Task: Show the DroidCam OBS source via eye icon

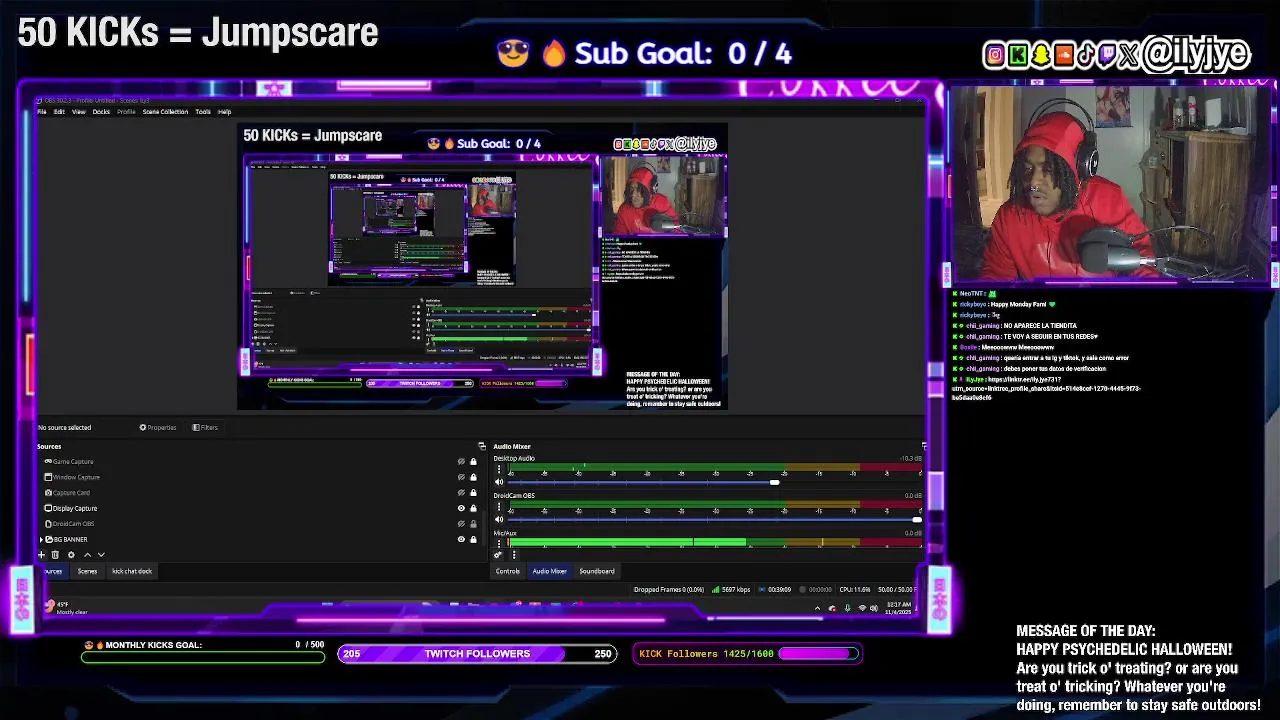Action: (461, 524)
